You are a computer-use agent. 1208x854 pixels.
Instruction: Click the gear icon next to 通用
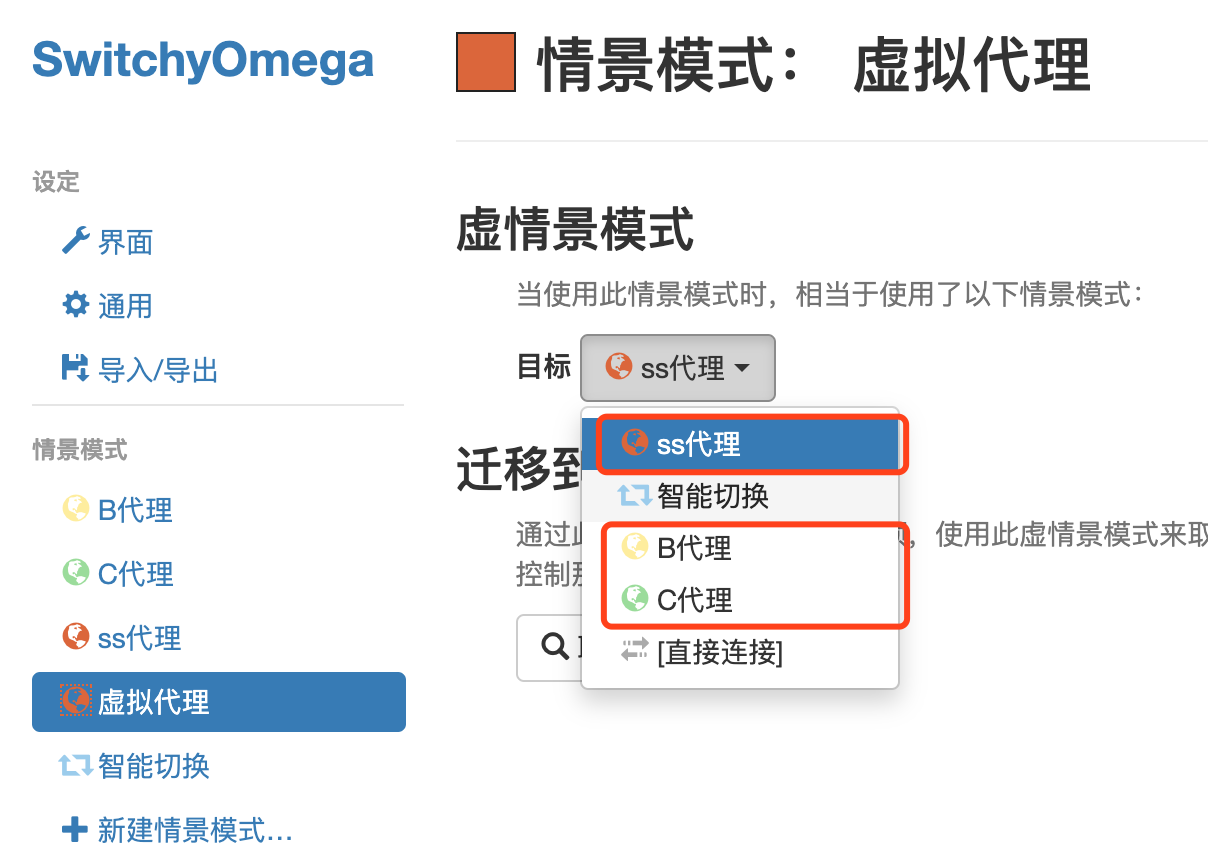click(x=76, y=305)
